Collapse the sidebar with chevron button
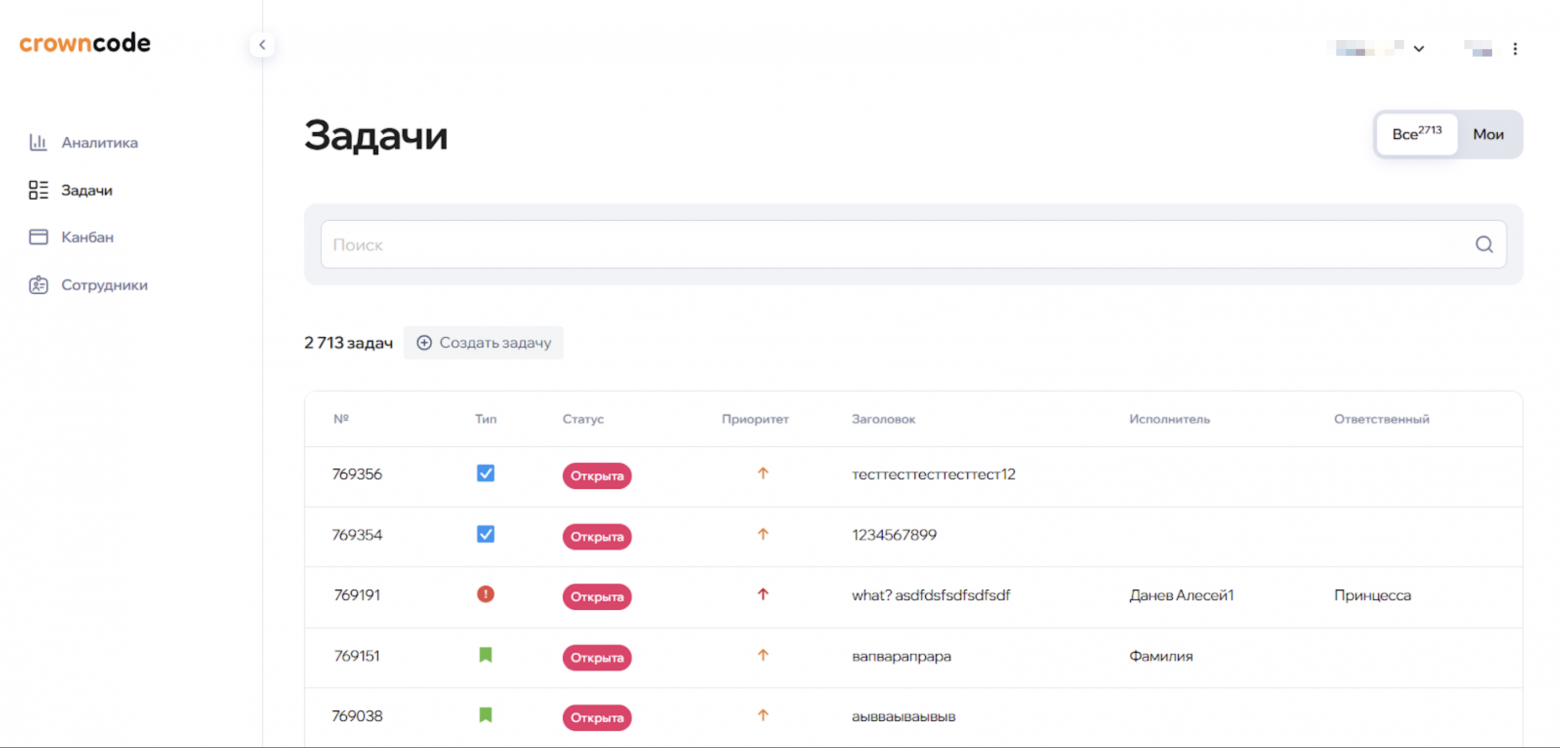This screenshot has height=748, width=1560. 262,45
